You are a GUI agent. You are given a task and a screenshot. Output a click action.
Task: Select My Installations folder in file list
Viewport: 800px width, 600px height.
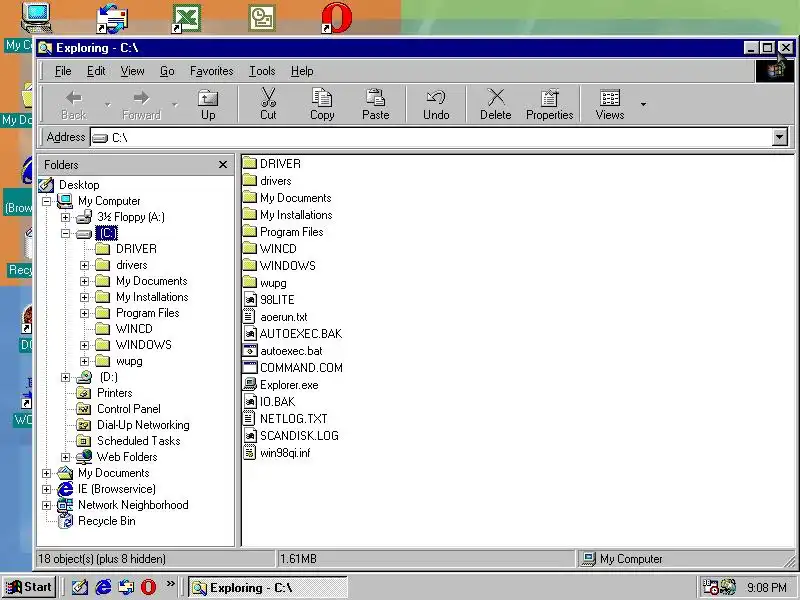[x=288, y=215]
